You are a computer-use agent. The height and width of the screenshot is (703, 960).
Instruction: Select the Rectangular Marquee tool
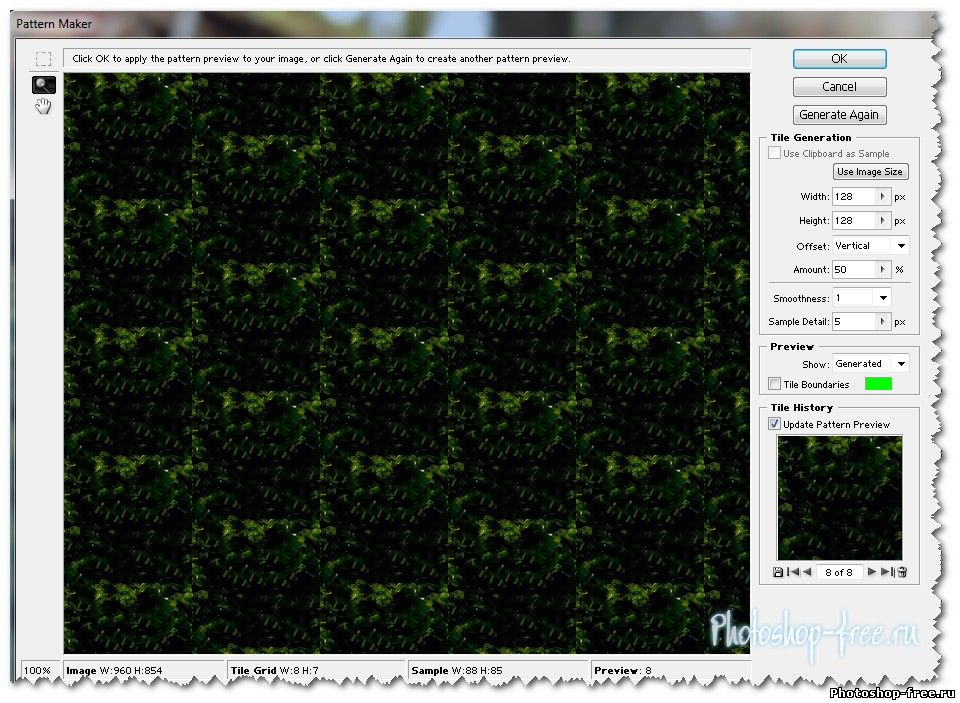coord(43,59)
